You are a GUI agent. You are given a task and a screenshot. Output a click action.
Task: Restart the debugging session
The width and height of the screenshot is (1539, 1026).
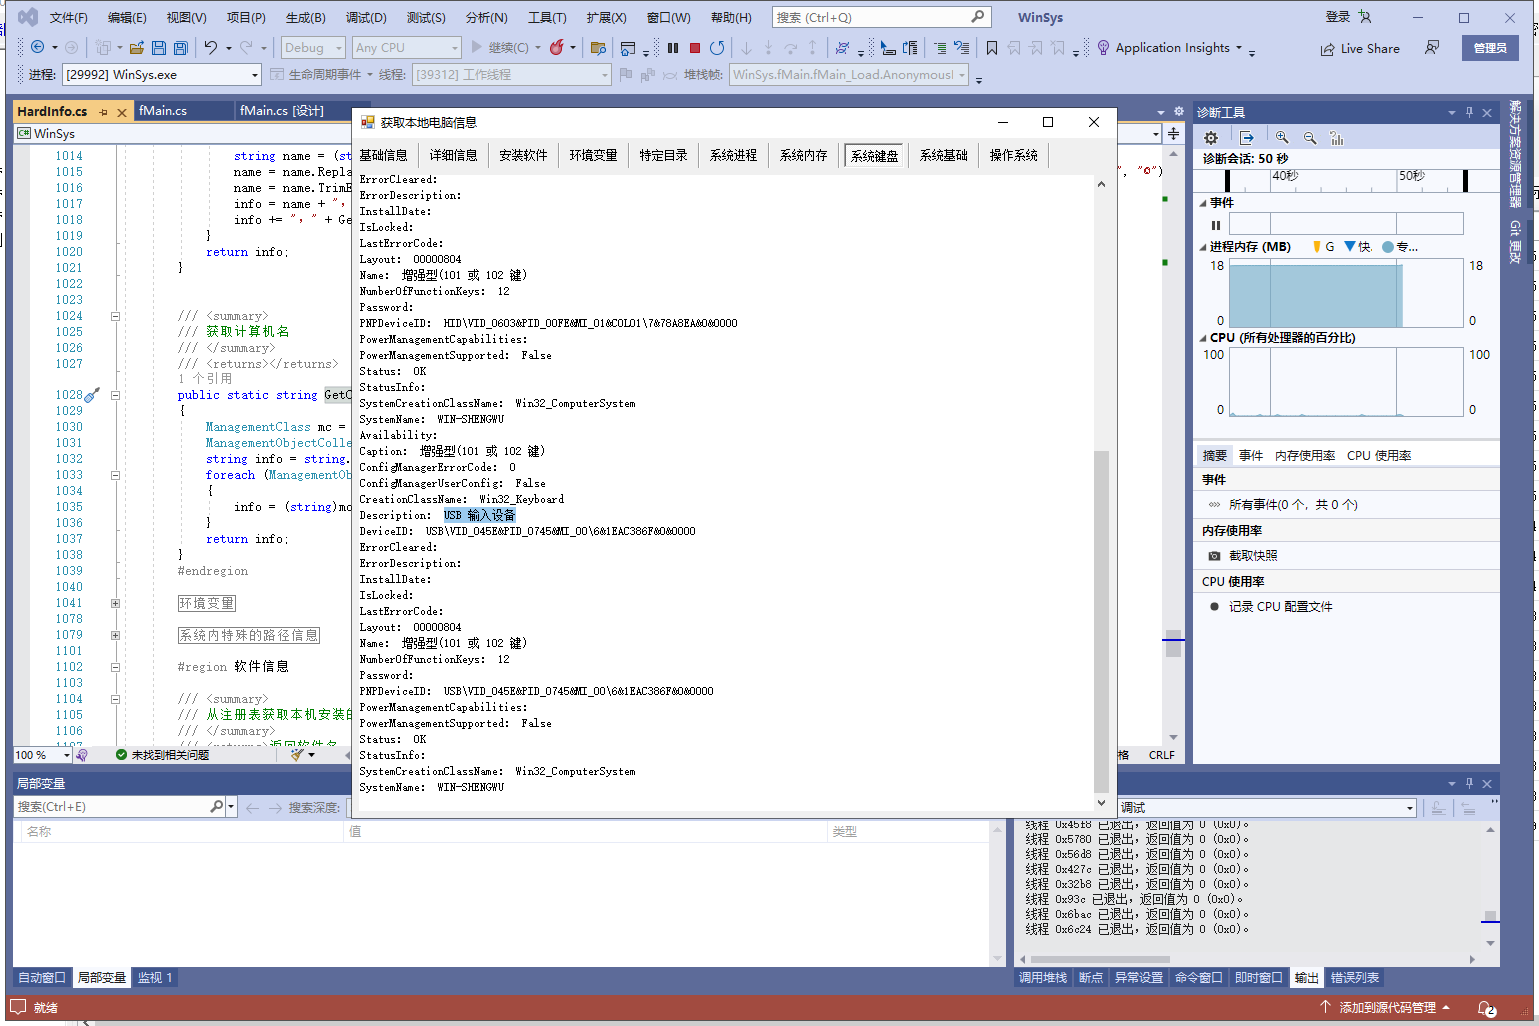click(717, 47)
